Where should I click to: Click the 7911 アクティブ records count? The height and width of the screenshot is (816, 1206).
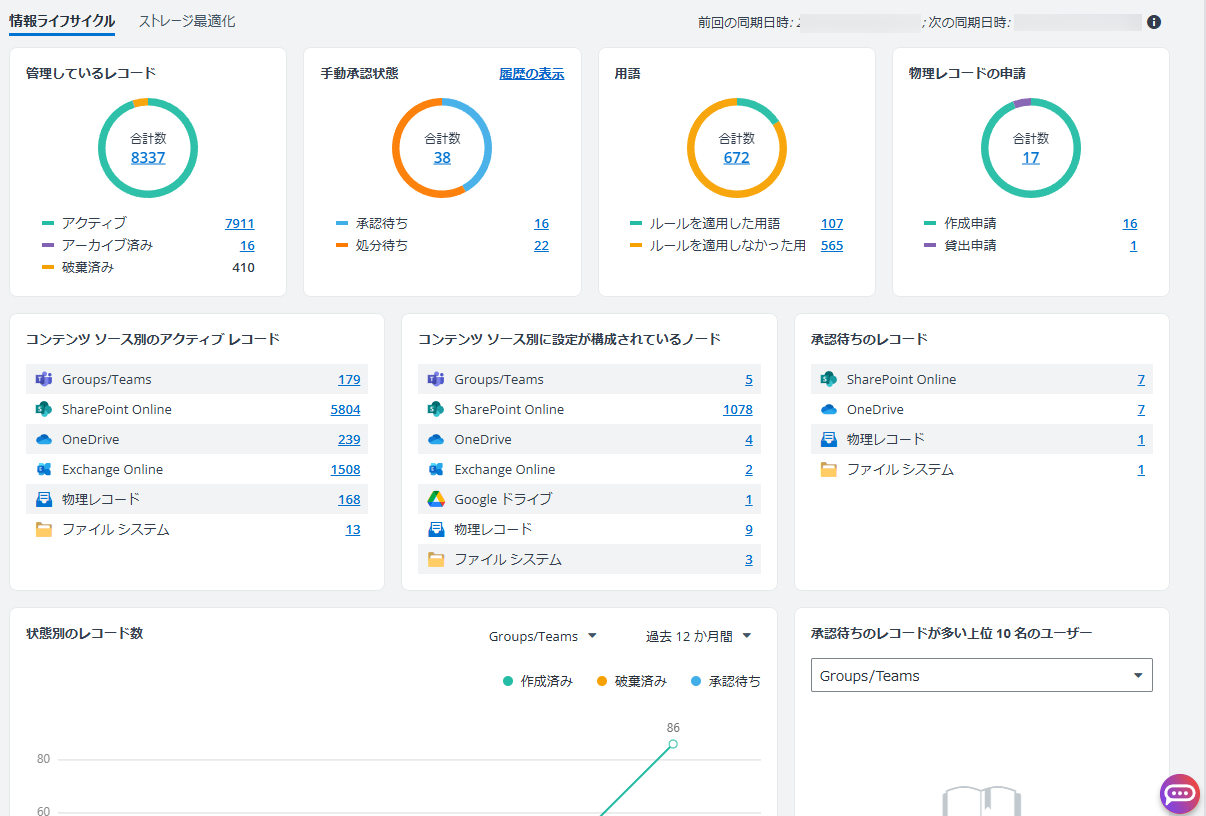[240, 223]
